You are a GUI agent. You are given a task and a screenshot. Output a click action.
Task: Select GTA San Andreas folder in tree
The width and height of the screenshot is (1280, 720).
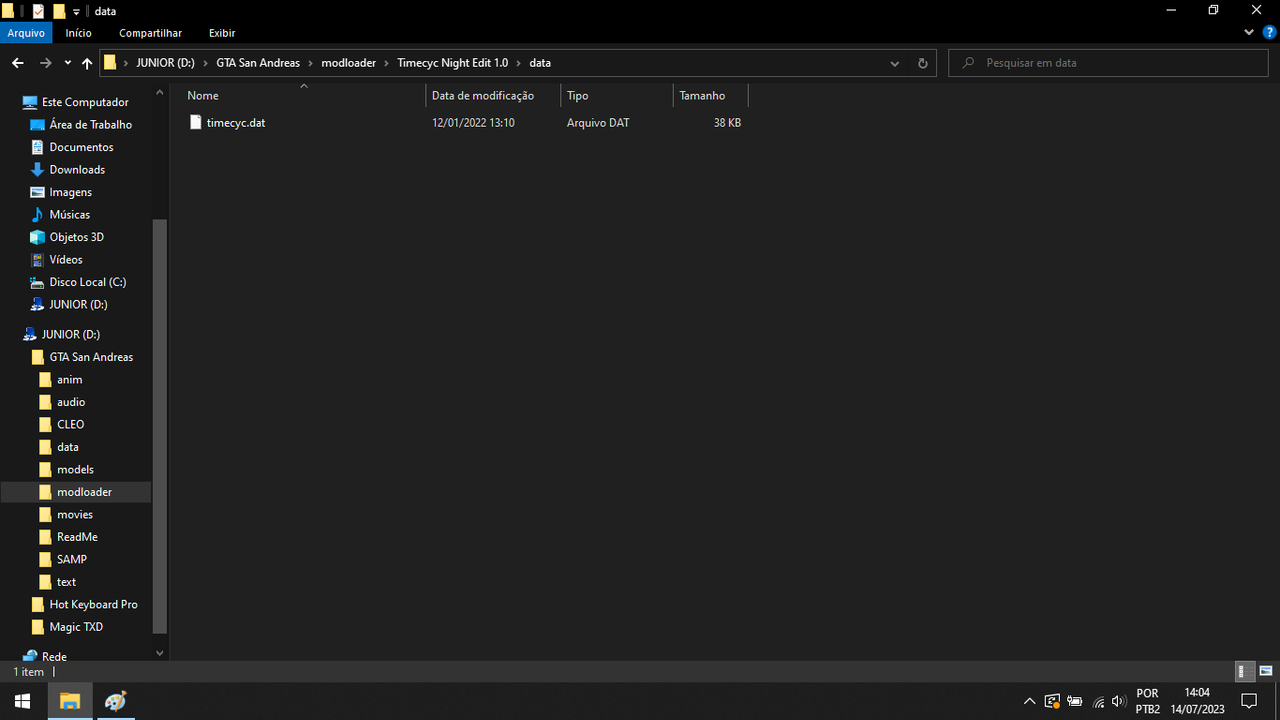[x=91, y=357]
